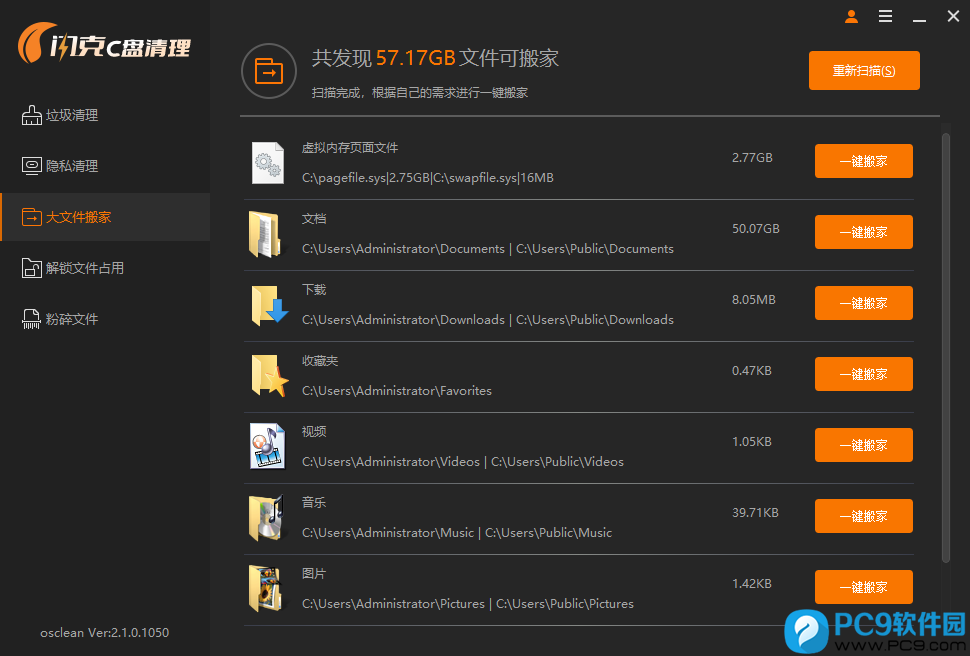Click the 2.77GB size value
This screenshot has width=970, height=656.
click(x=752, y=158)
